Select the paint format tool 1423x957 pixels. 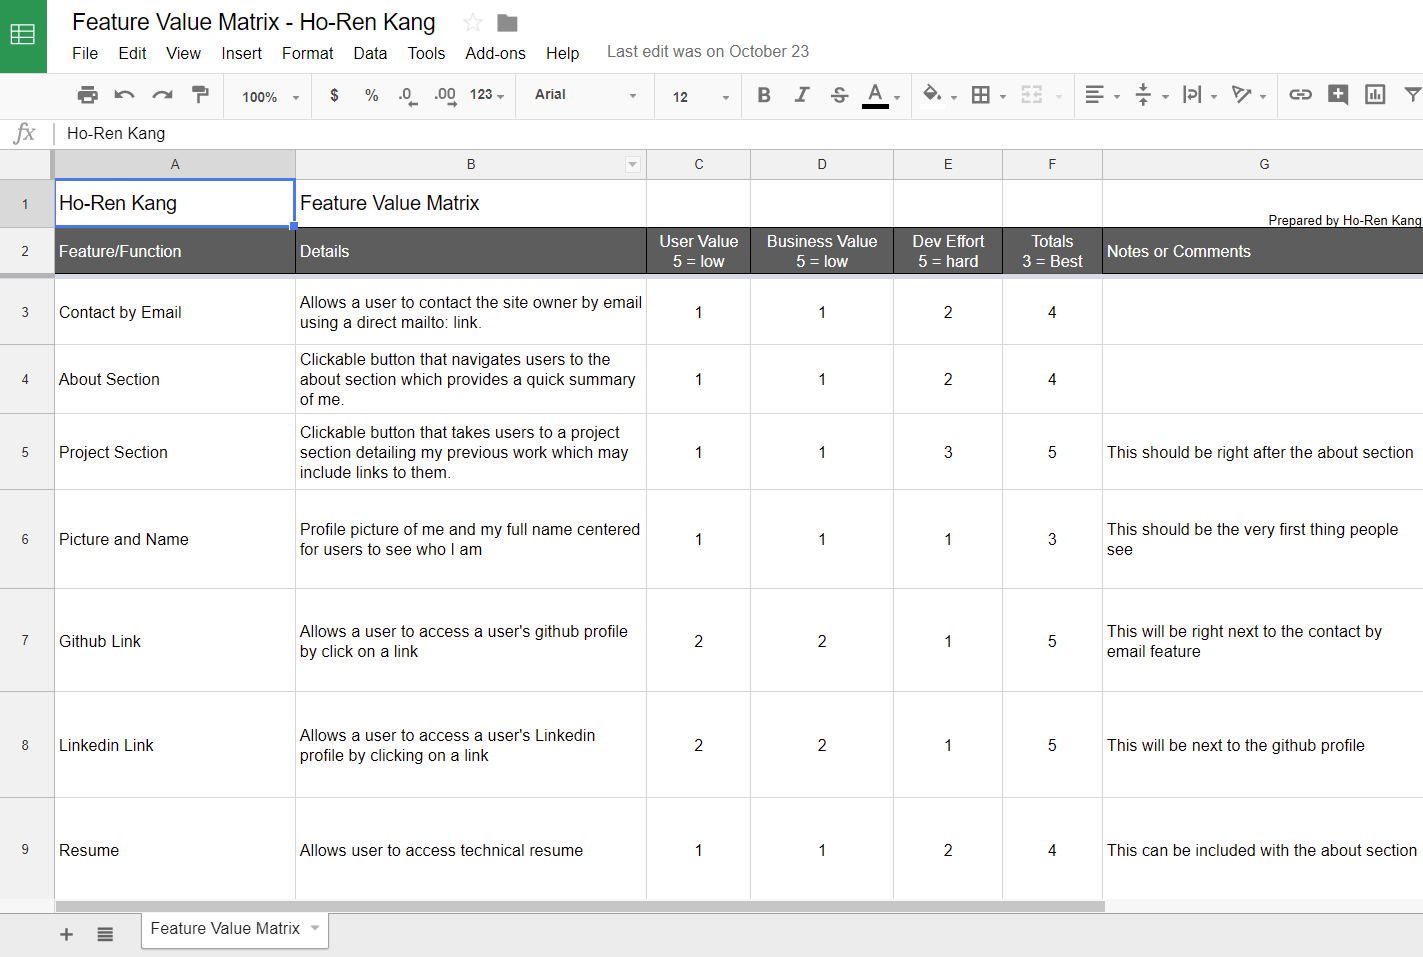pos(199,95)
